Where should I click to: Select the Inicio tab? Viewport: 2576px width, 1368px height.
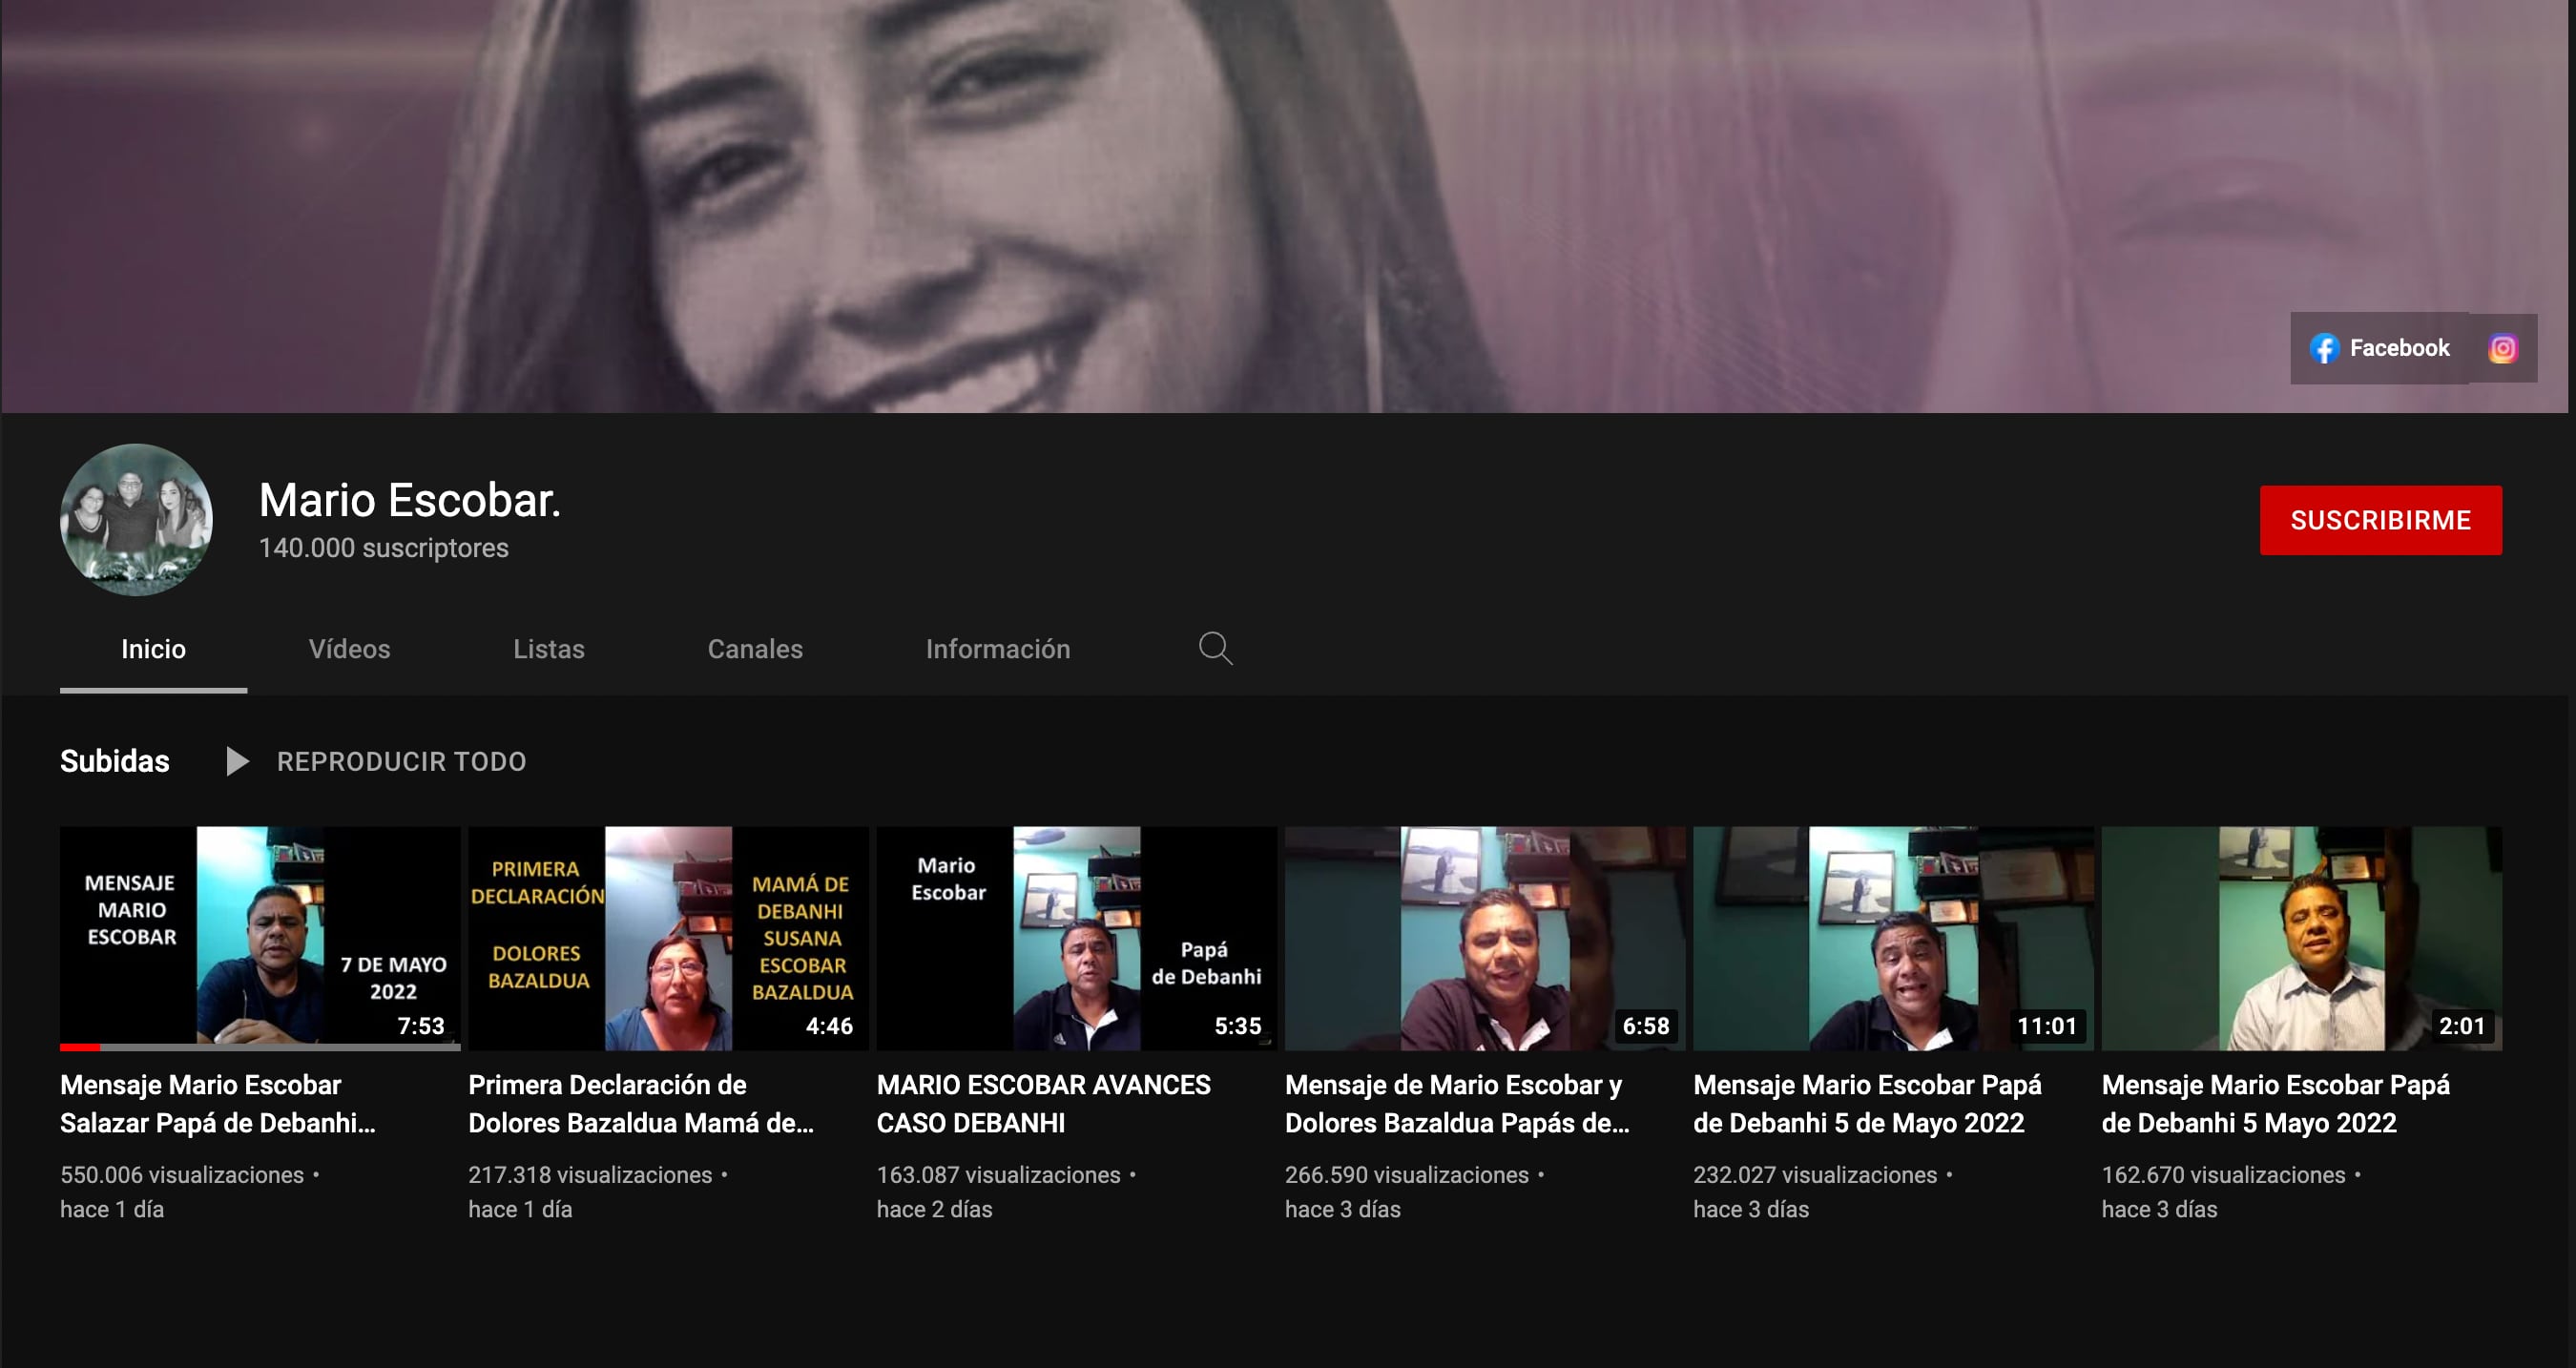[x=153, y=649]
